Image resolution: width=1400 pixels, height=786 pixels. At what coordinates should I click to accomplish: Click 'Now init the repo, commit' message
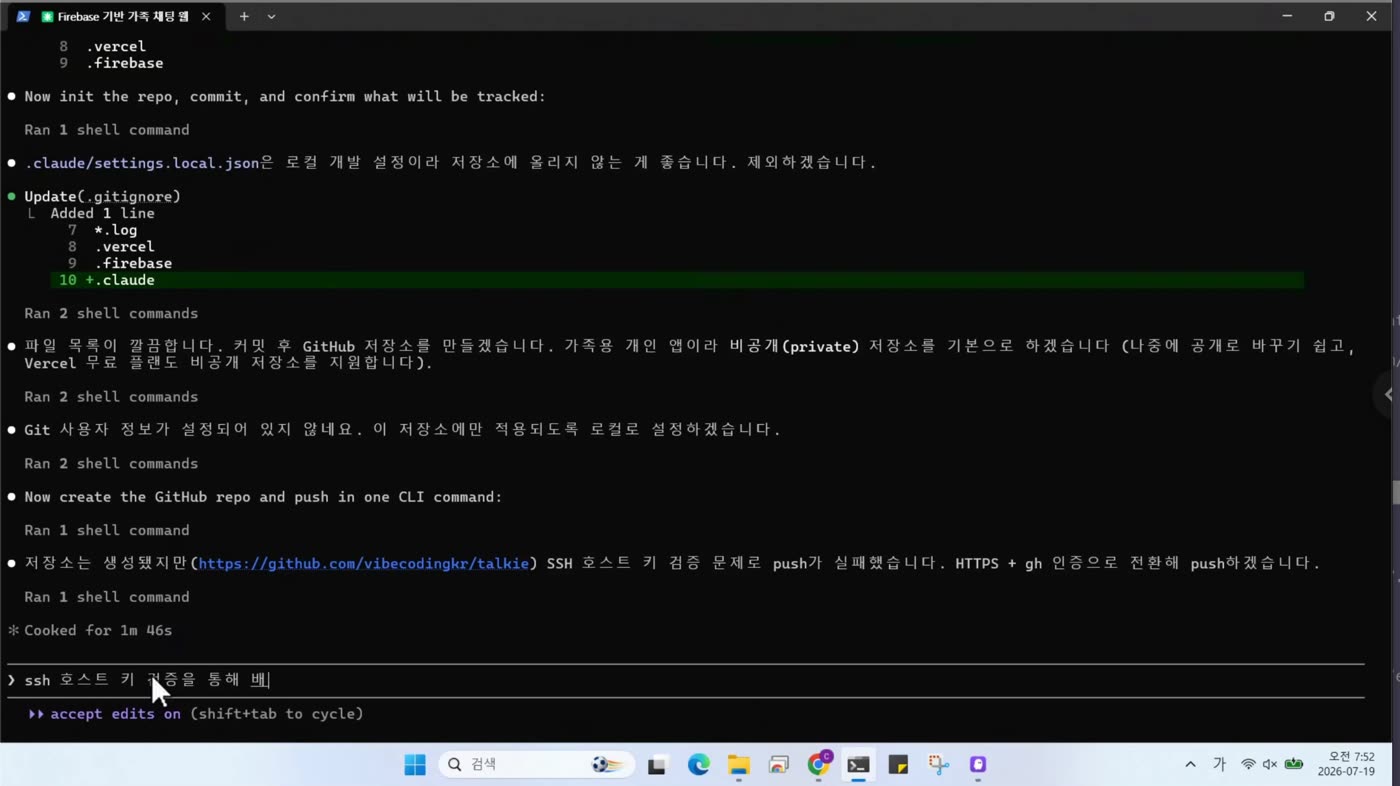click(285, 97)
